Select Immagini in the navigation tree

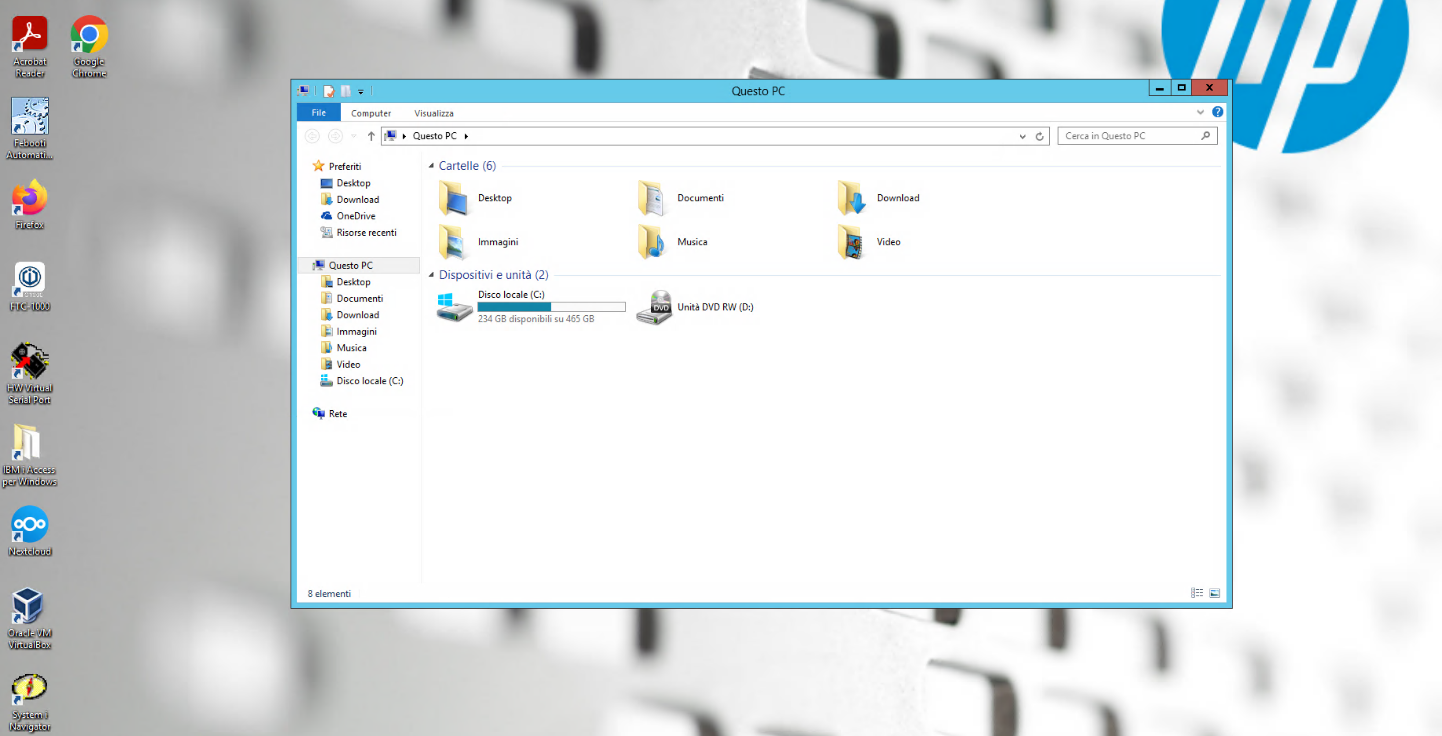pos(349,332)
